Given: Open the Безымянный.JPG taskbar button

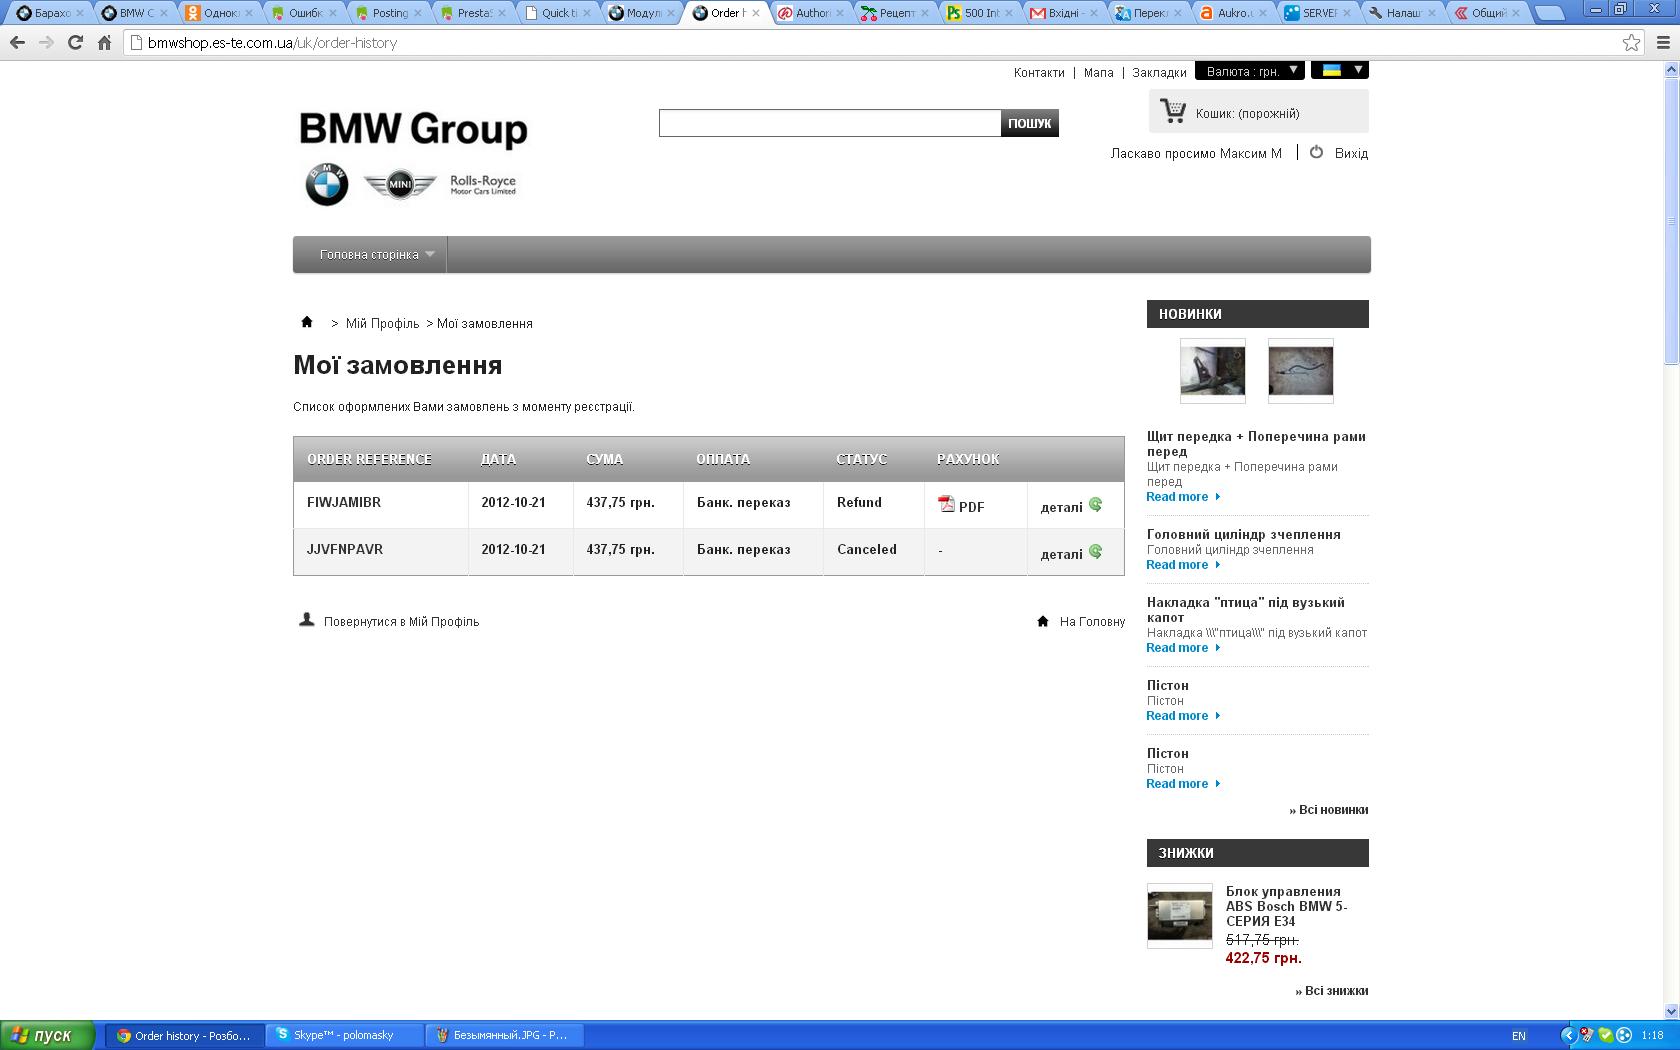Looking at the screenshot, I should pos(504,1035).
